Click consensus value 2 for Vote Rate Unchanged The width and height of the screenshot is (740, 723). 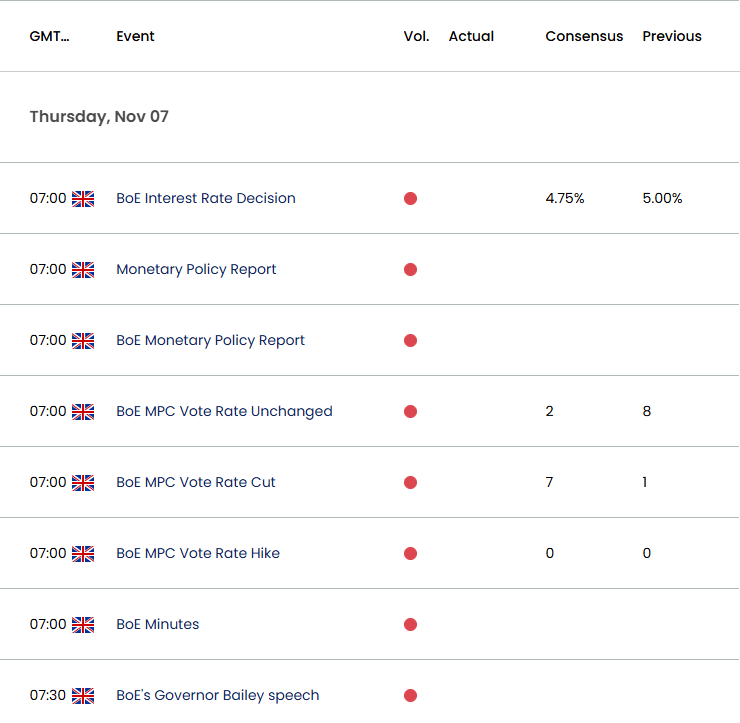point(549,412)
